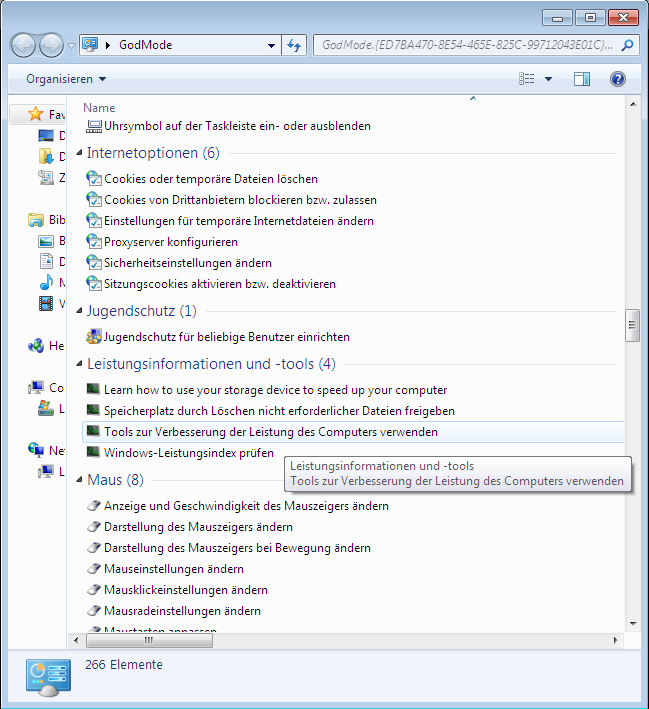Open the address bar history dropdown
Image resolution: width=649 pixels, height=709 pixels.
pos(272,46)
